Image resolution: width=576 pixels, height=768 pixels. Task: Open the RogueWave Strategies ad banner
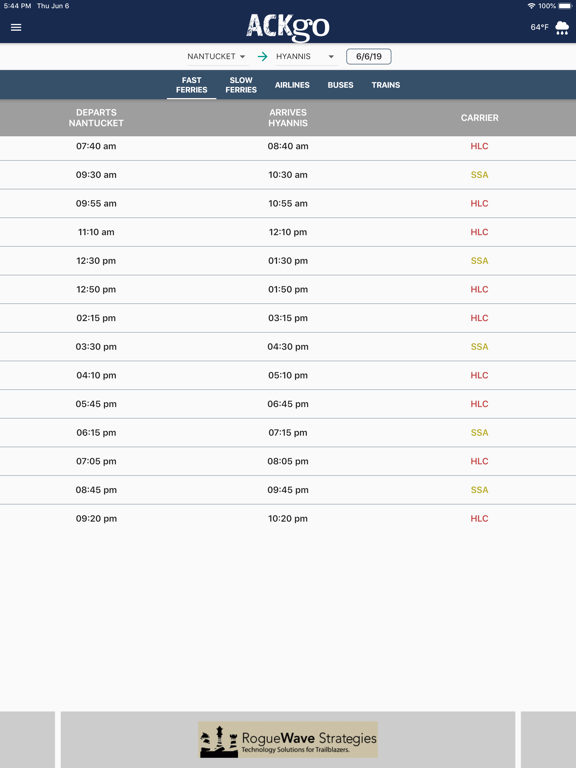pyautogui.click(x=288, y=740)
